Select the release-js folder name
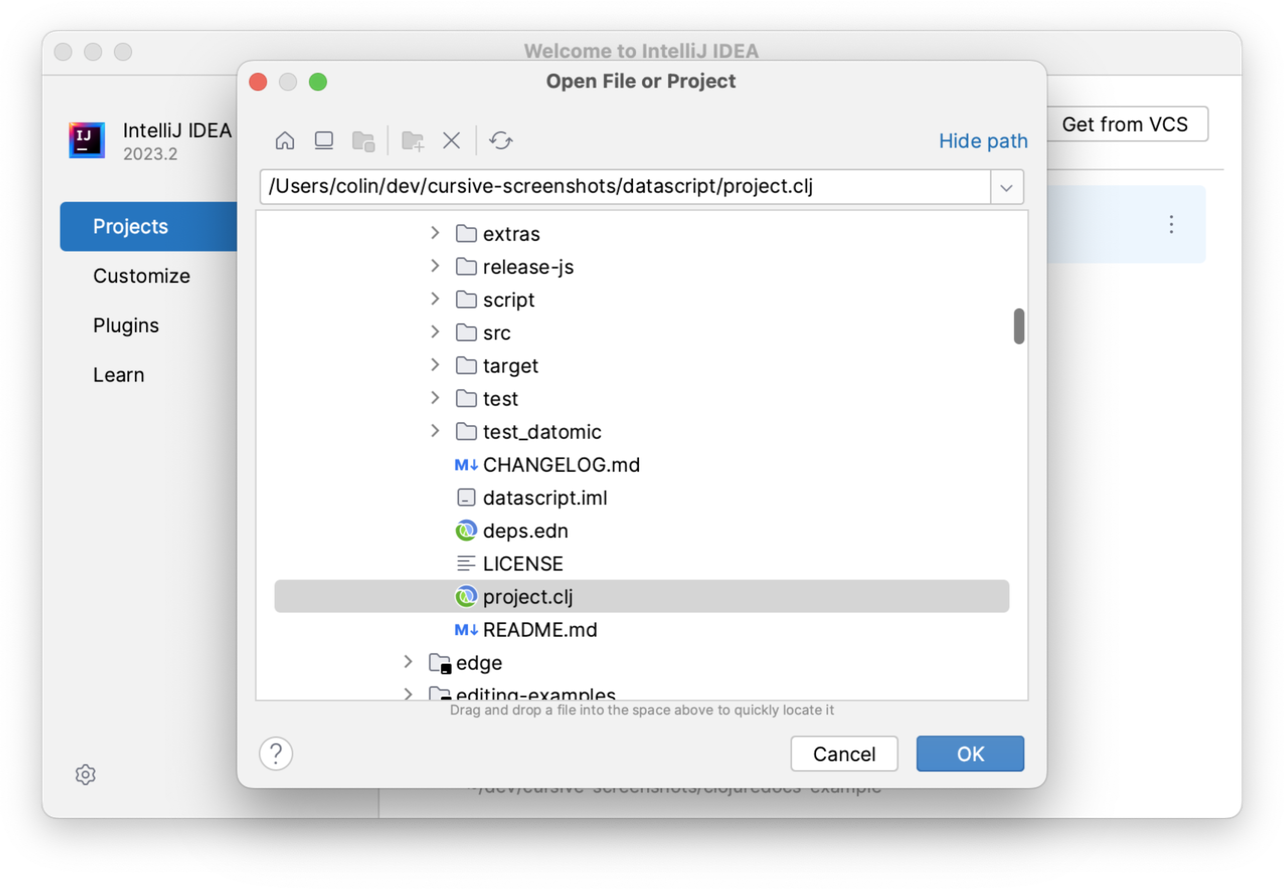 528,267
